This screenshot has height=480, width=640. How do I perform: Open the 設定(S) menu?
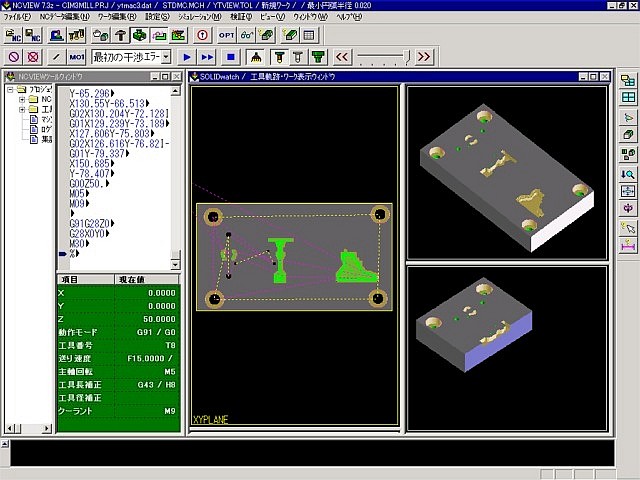(x=157, y=17)
